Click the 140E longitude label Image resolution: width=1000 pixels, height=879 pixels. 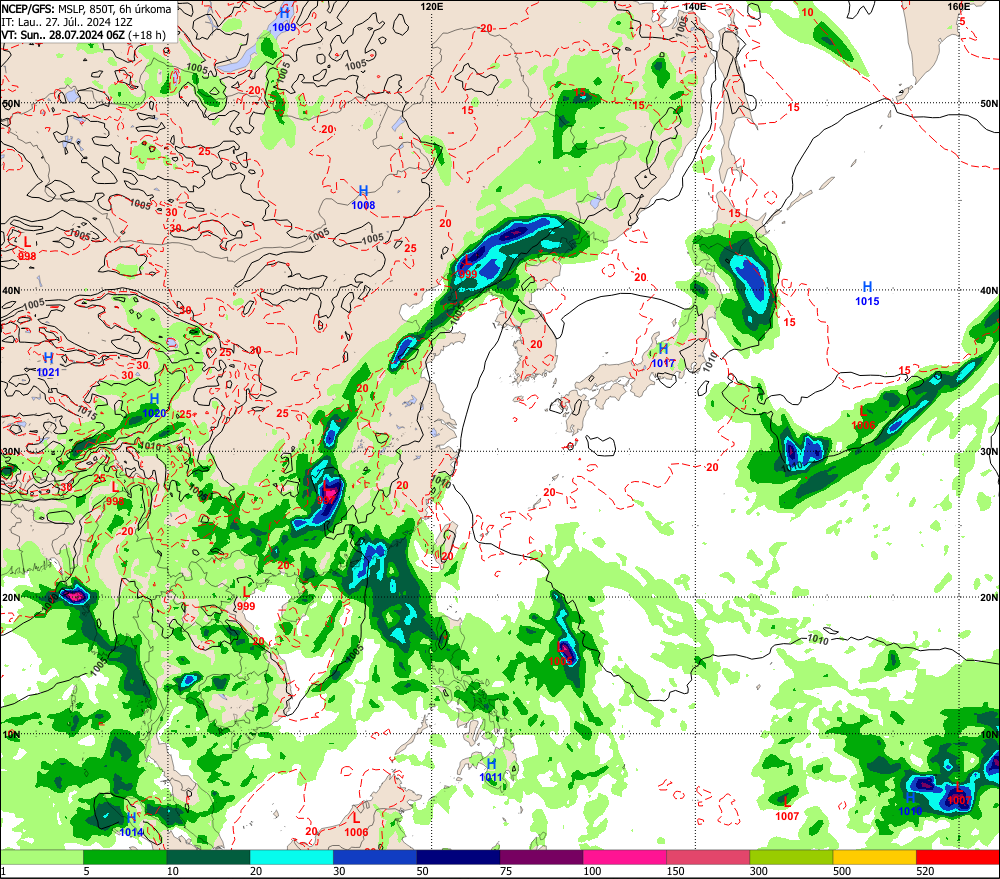click(x=694, y=6)
